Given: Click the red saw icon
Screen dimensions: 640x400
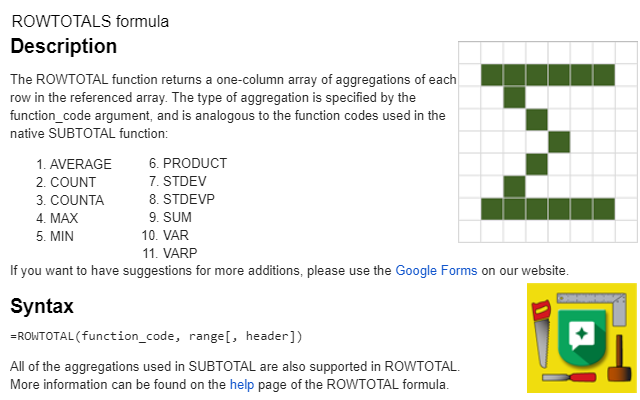Looking at the screenshot, I should pos(542,333).
